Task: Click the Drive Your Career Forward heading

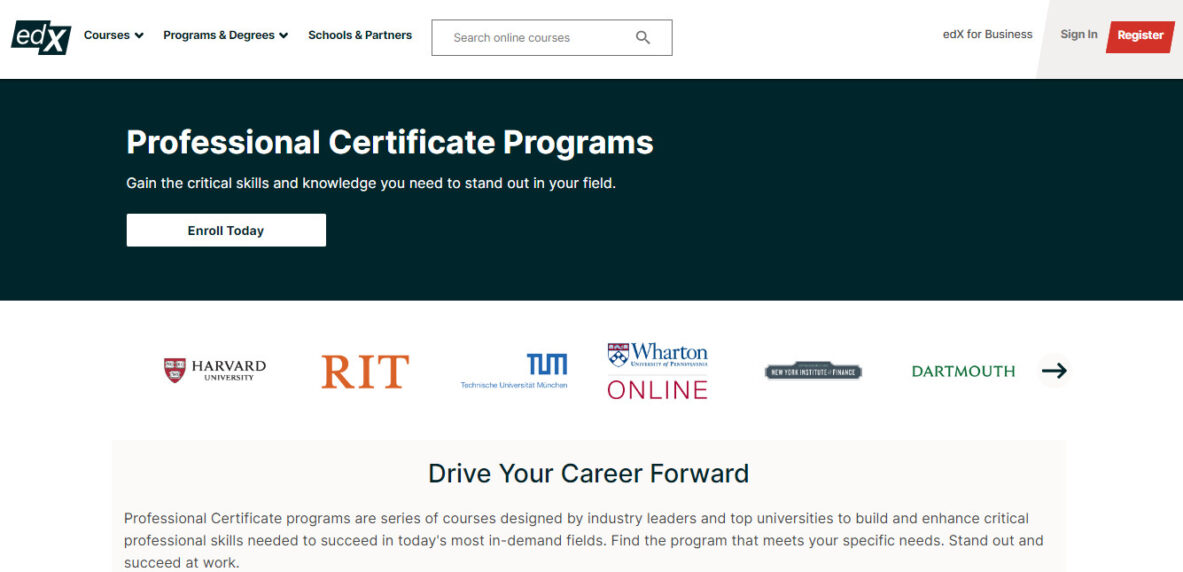Action: 588,473
